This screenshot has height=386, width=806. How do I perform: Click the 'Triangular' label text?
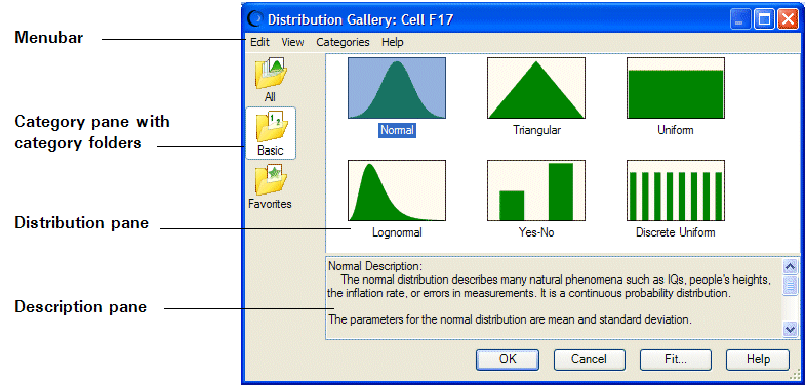(x=537, y=130)
